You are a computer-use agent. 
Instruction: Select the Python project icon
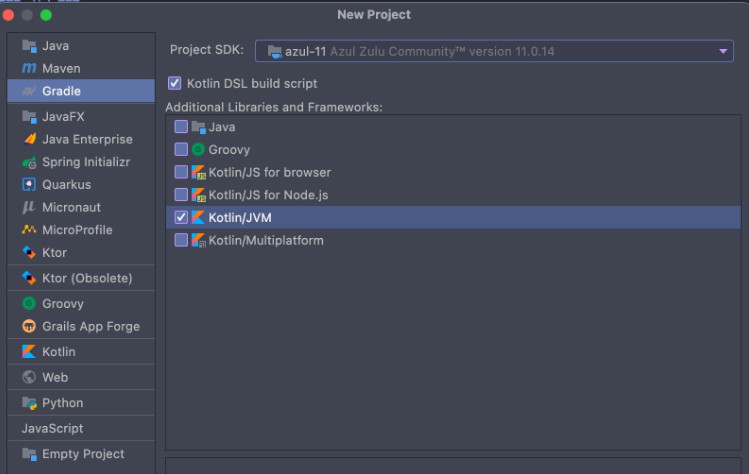pyautogui.click(x=29, y=403)
